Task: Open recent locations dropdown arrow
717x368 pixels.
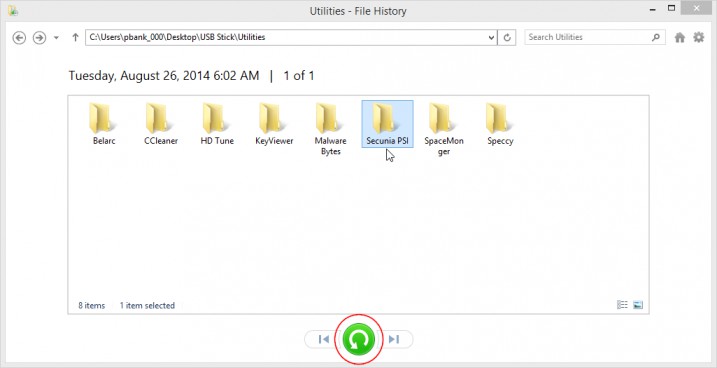Action: click(x=56, y=37)
